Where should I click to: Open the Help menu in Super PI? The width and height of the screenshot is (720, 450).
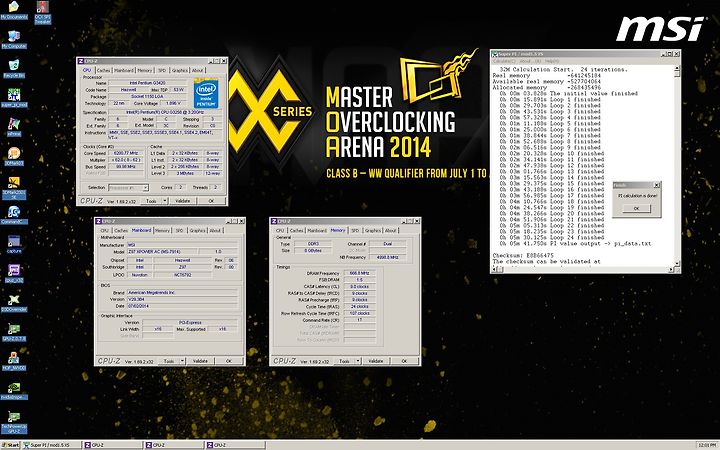(x=551, y=61)
